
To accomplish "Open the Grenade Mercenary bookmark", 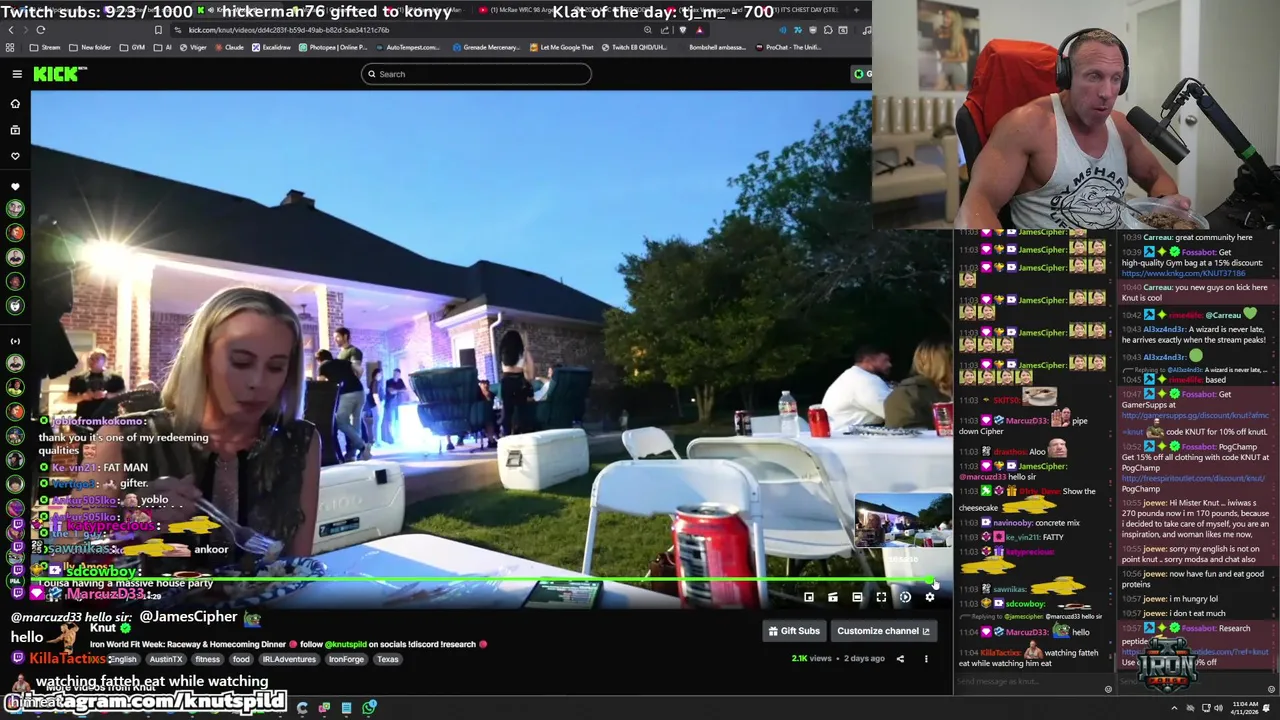I will coord(485,47).
